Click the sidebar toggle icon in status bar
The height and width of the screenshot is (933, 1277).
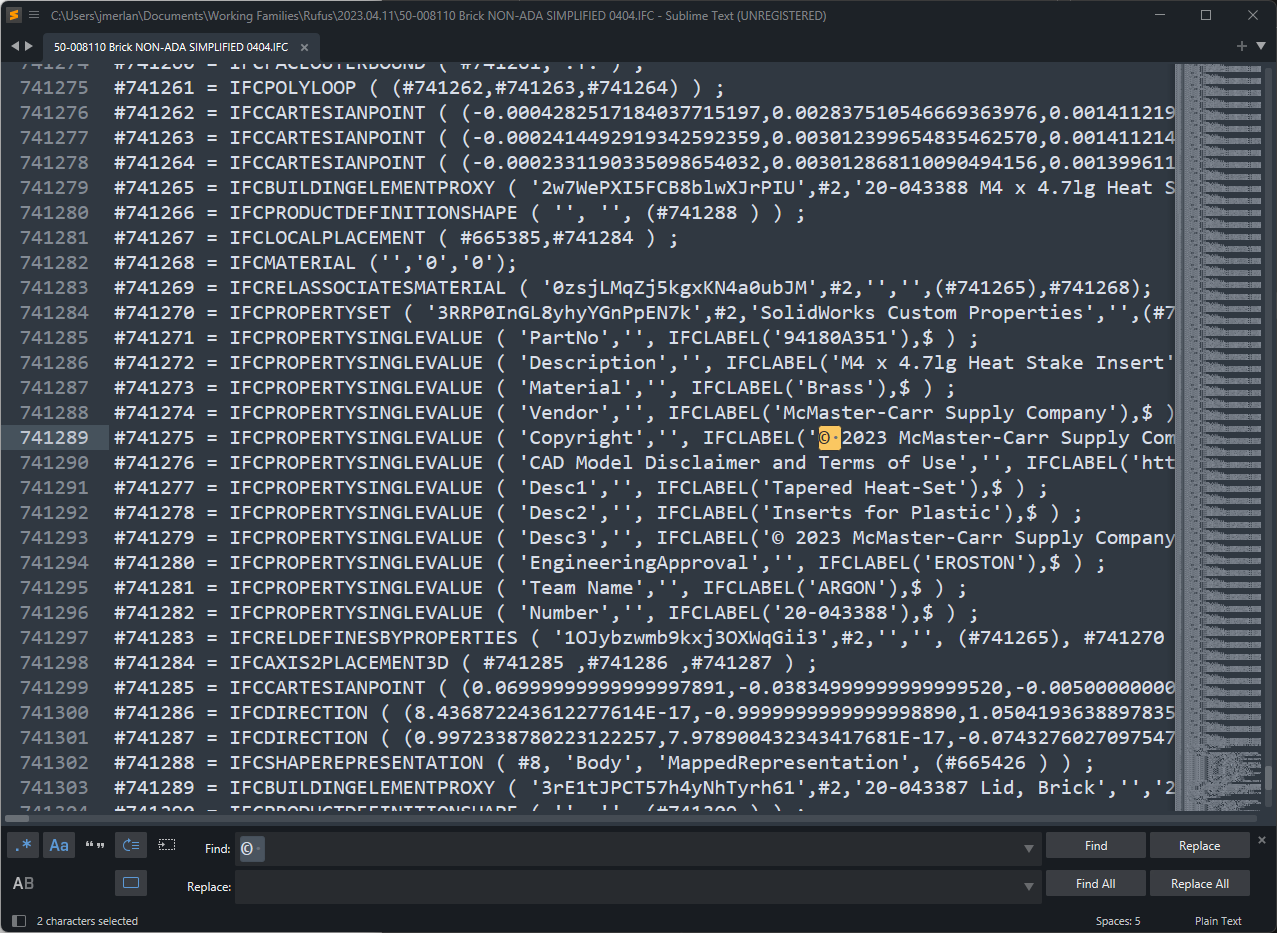tap(18, 921)
